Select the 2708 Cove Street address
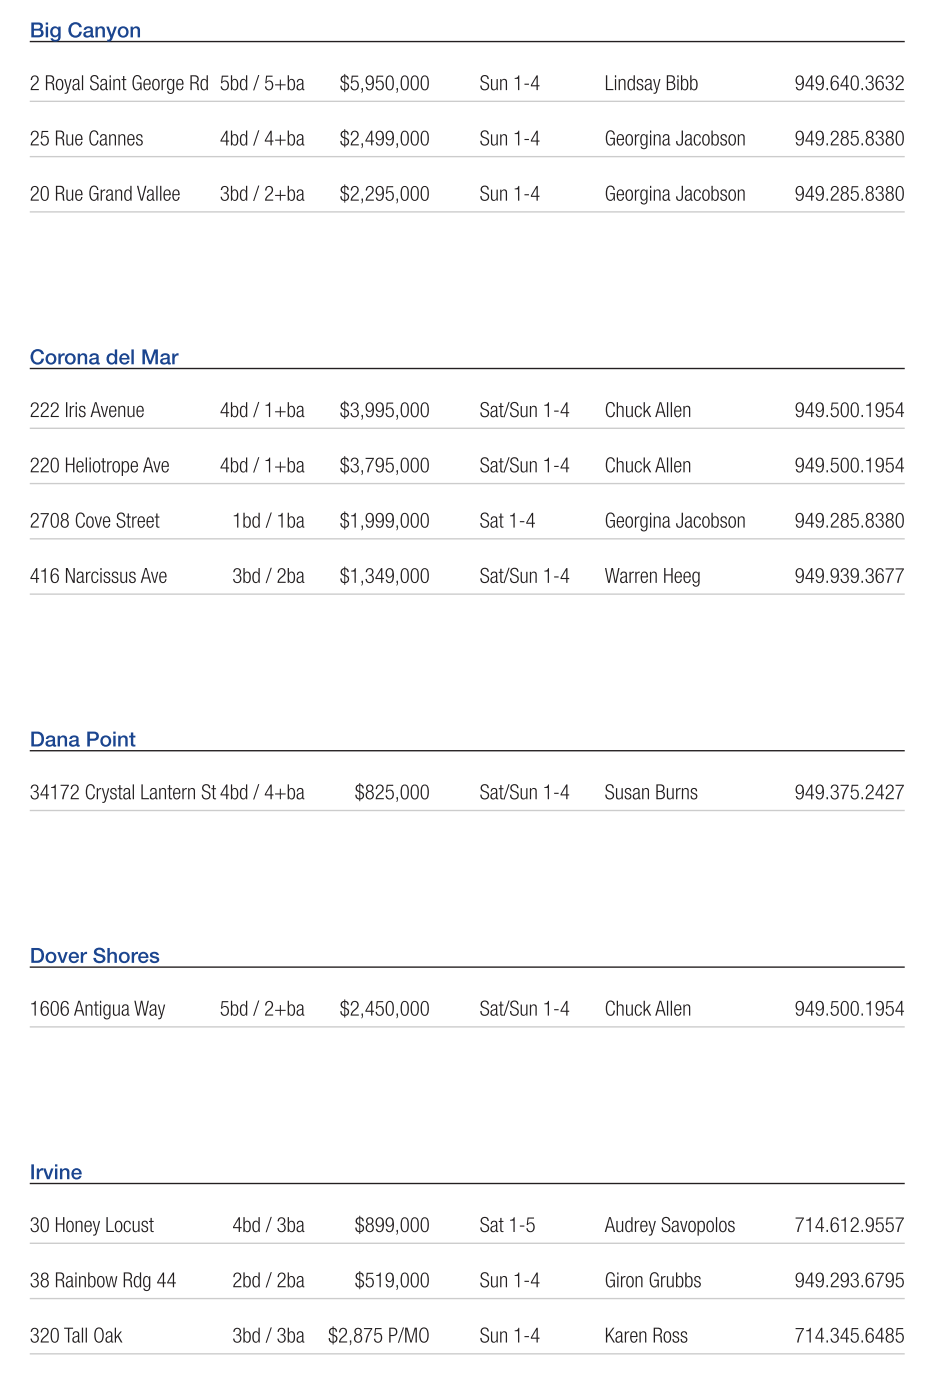Image resolution: width=938 pixels, height=1387 pixels. [x=95, y=521]
